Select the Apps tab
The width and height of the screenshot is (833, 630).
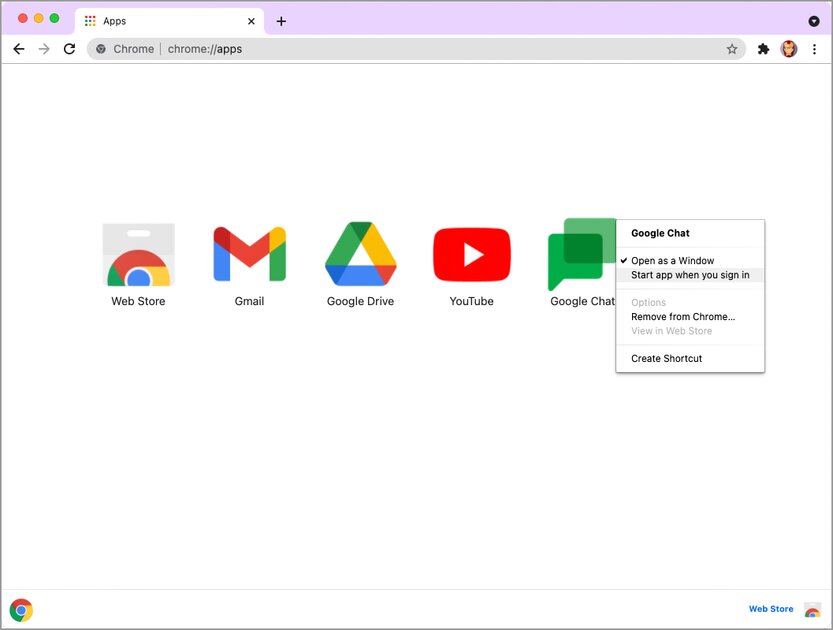point(169,21)
